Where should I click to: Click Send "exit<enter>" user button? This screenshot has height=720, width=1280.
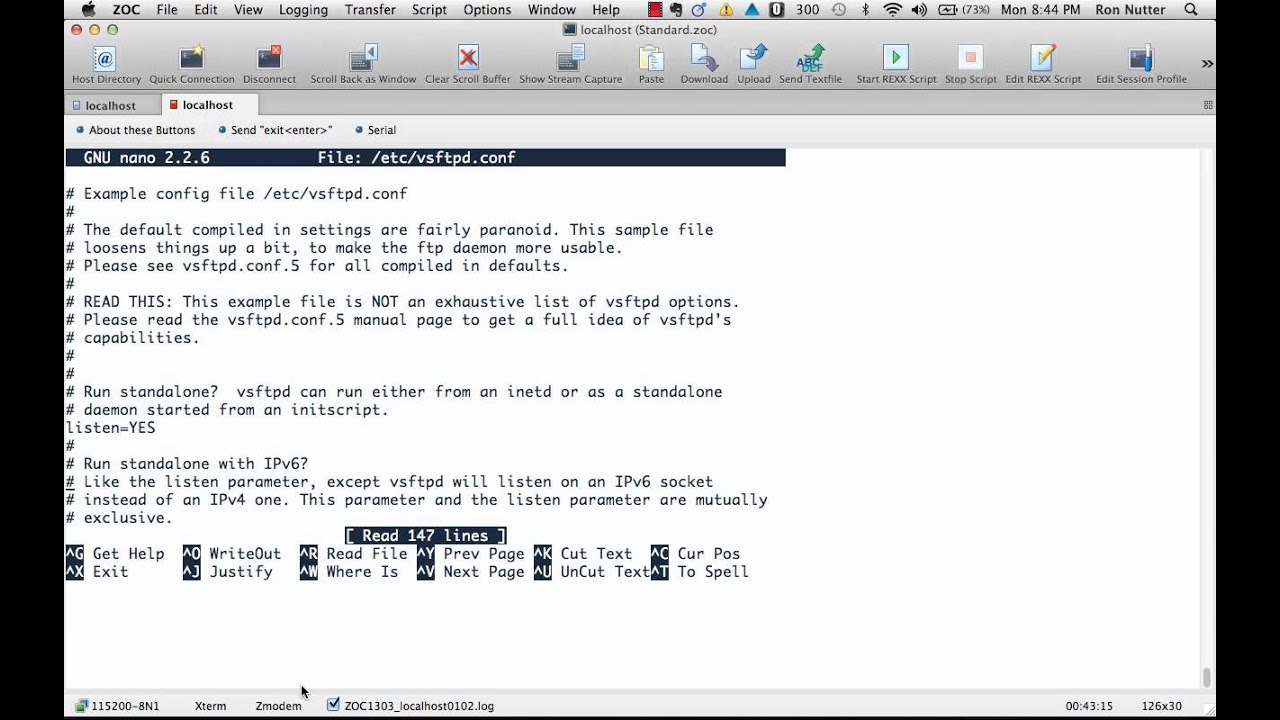pyautogui.click(x=274, y=130)
